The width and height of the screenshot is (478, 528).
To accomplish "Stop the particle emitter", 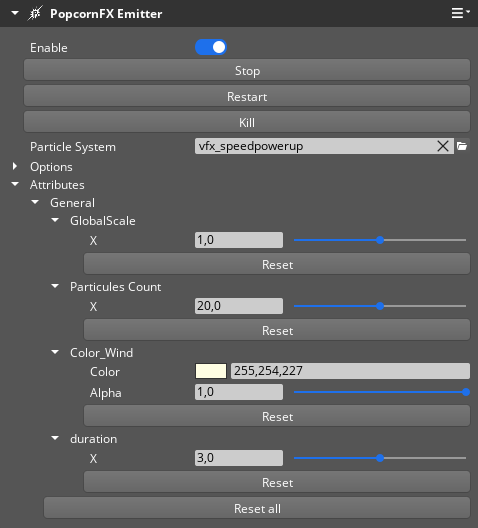I will pos(247,70).
